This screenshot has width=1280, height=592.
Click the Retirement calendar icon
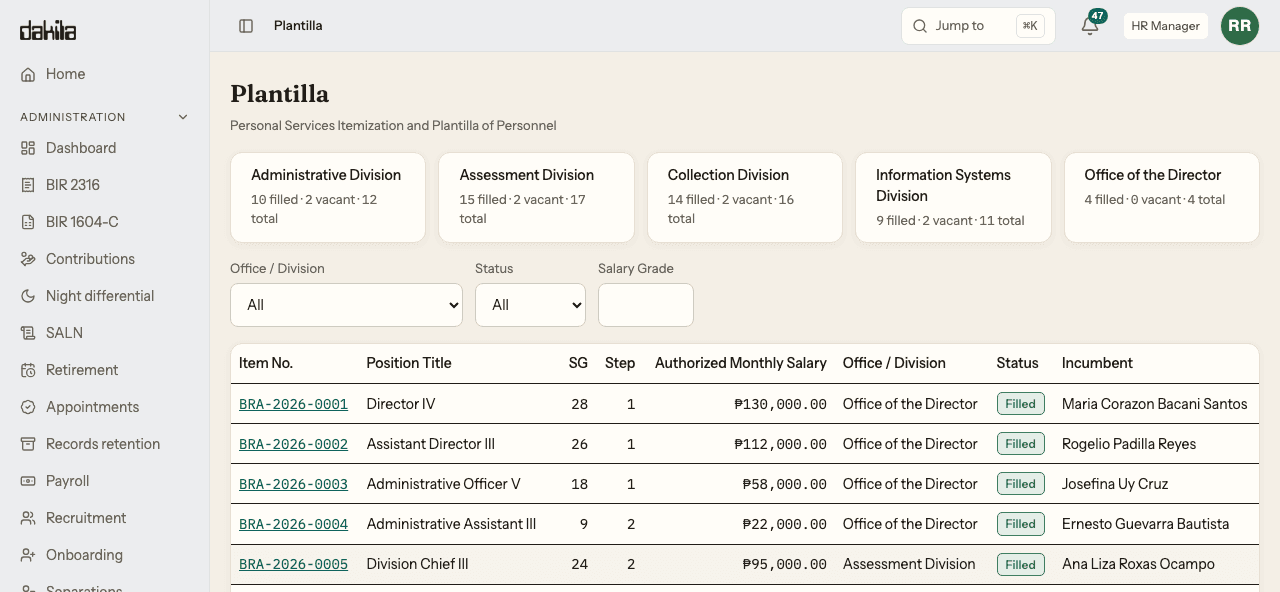(x=28, y=370)
